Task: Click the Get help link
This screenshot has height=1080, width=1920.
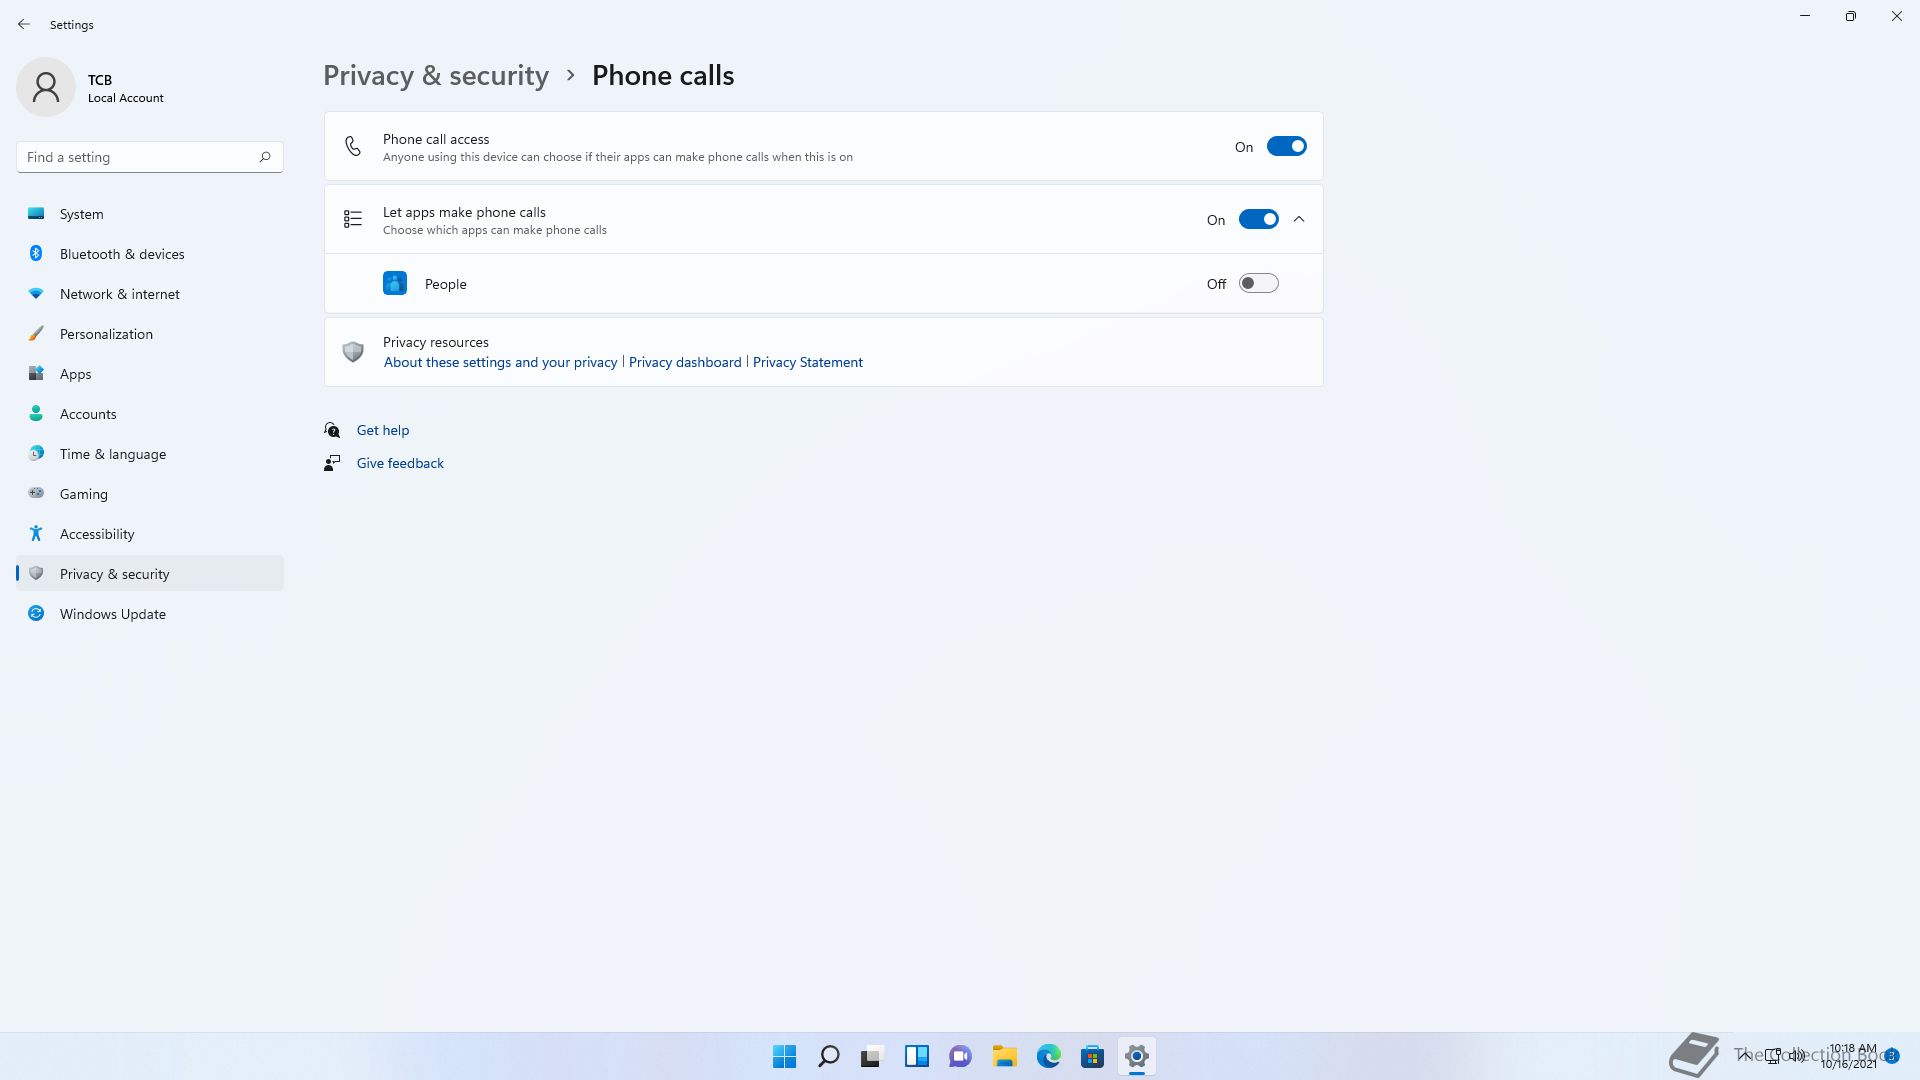Action: tap(383, 430)
